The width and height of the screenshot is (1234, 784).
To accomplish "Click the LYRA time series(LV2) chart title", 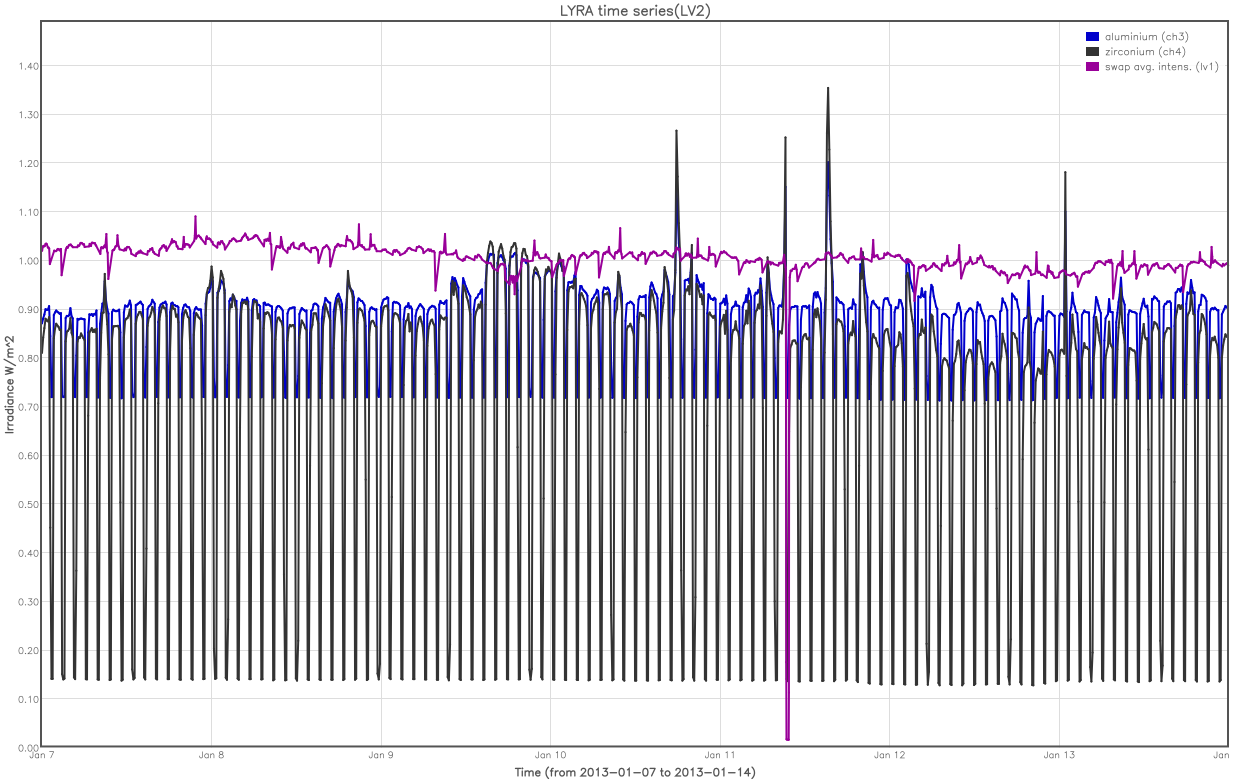I will tap(634, 10).
